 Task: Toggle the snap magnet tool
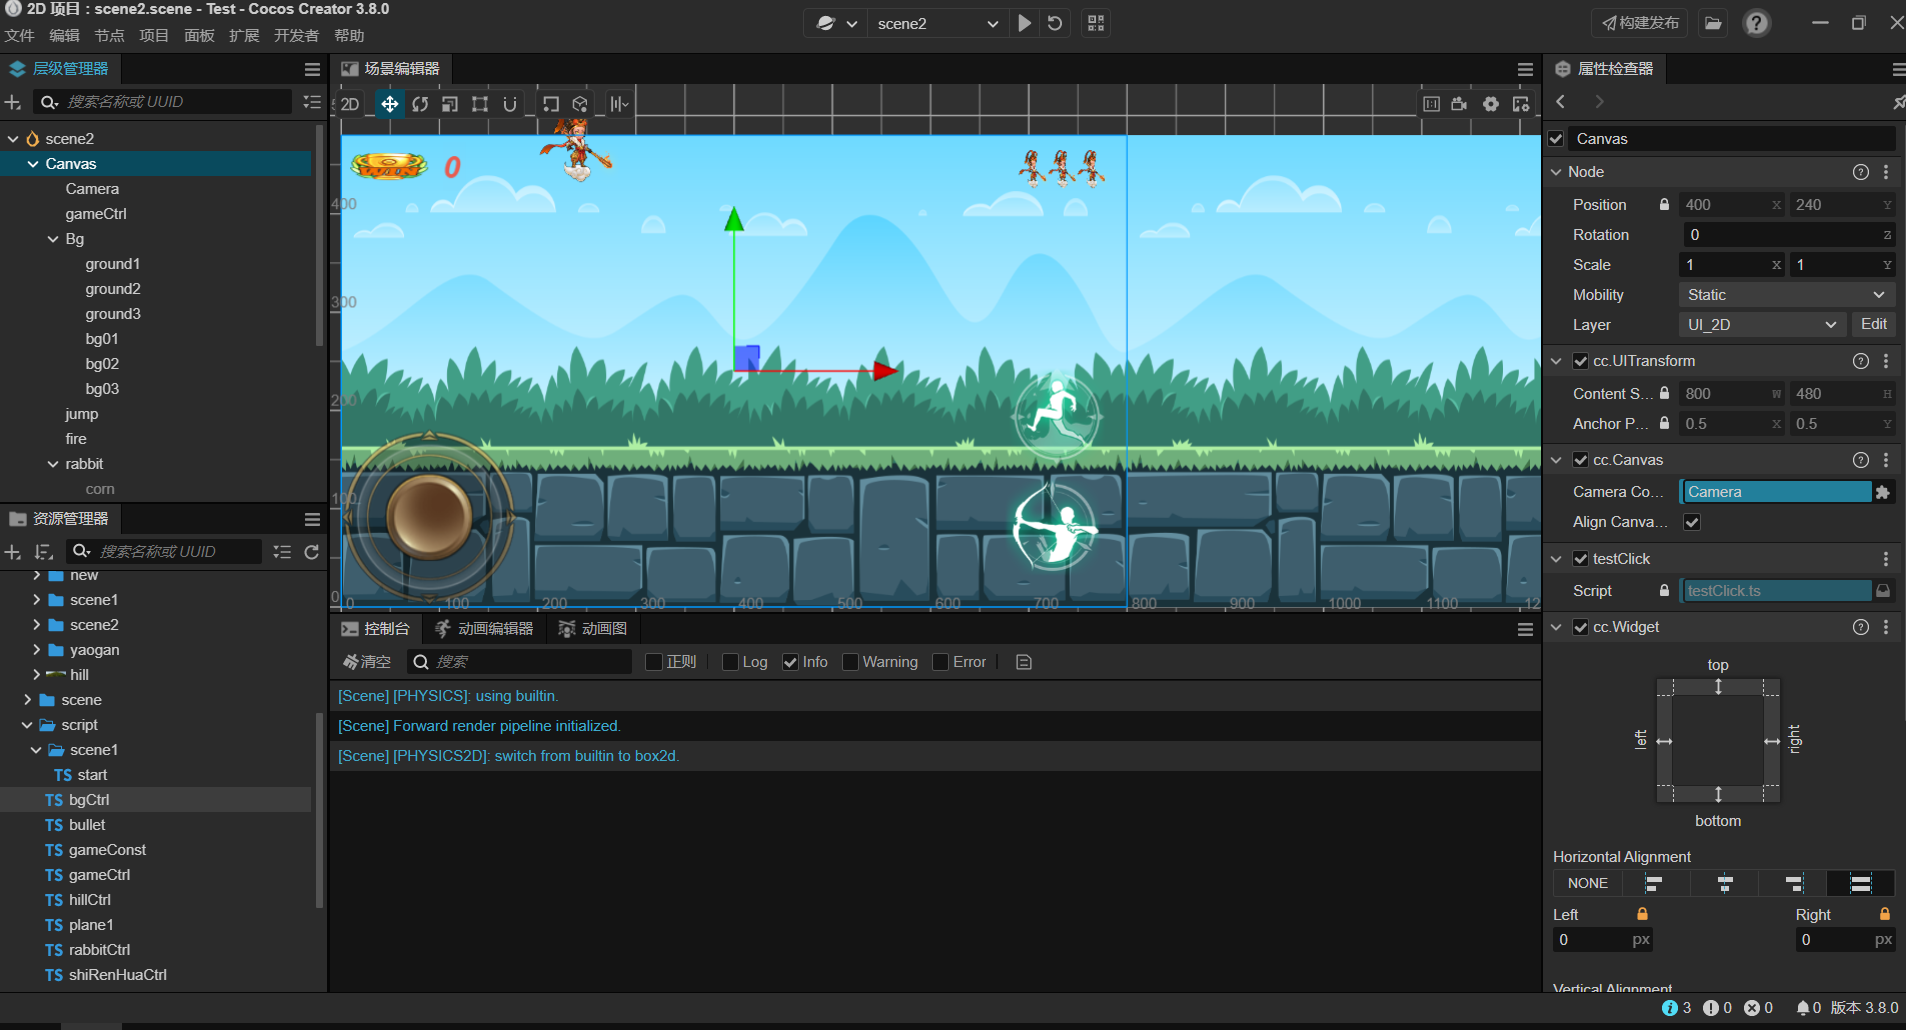tap(510, 104)
